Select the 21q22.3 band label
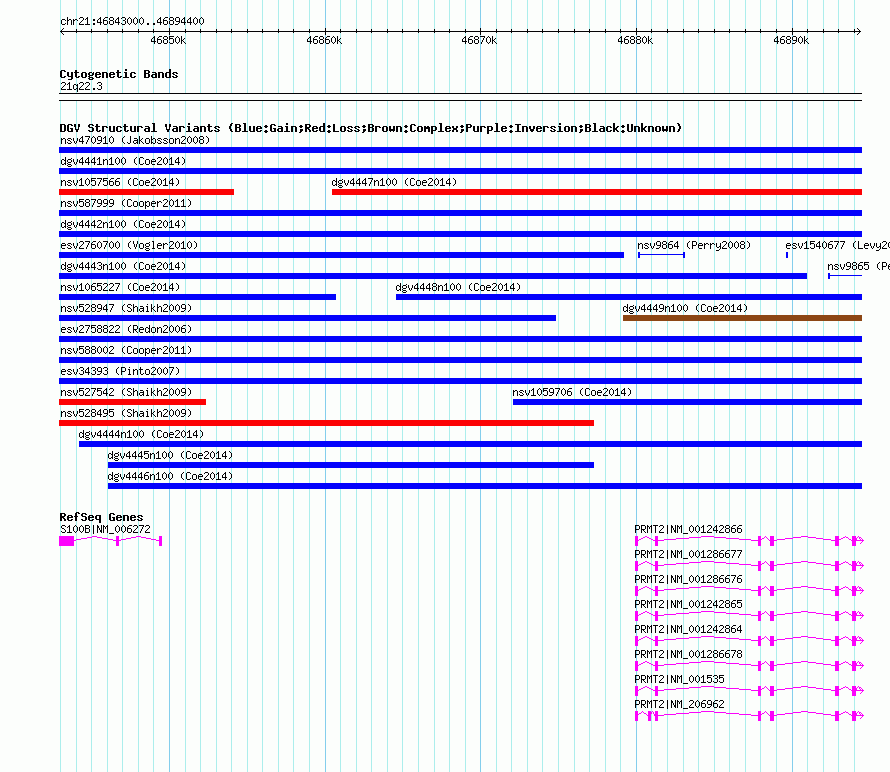890x772 pixels. [81, 86]
